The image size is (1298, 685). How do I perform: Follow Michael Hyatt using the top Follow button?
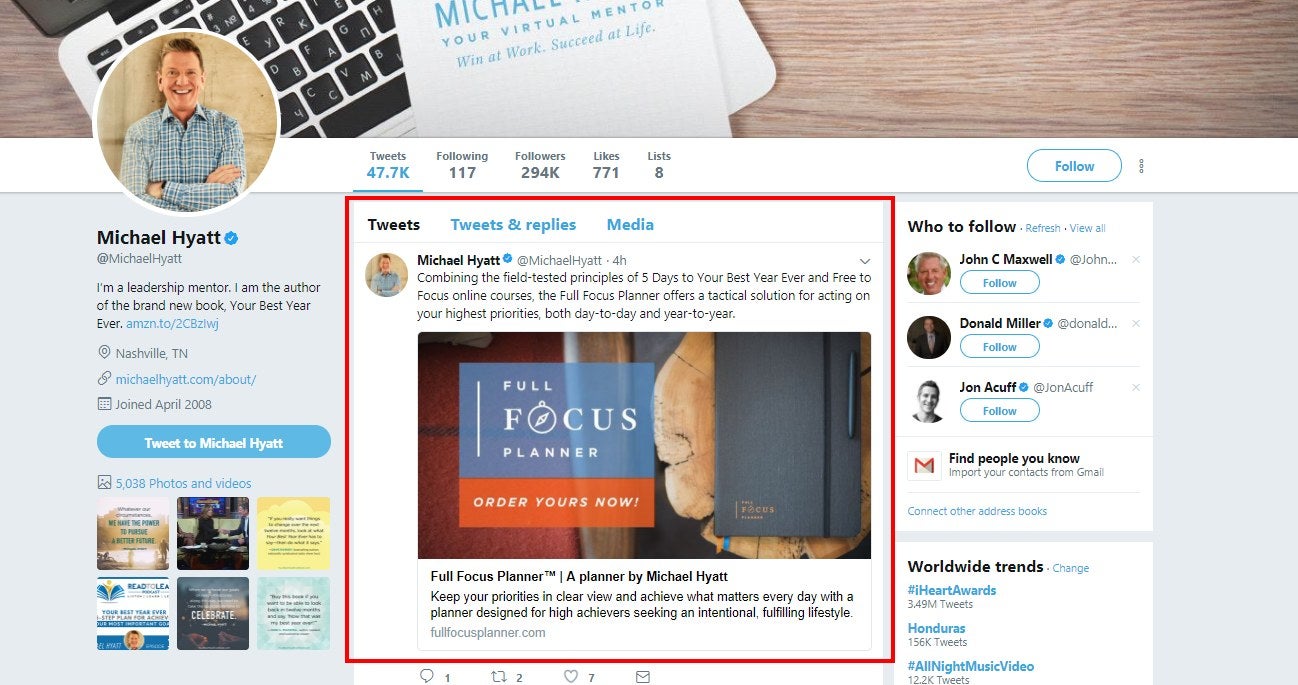point(1074,166)
